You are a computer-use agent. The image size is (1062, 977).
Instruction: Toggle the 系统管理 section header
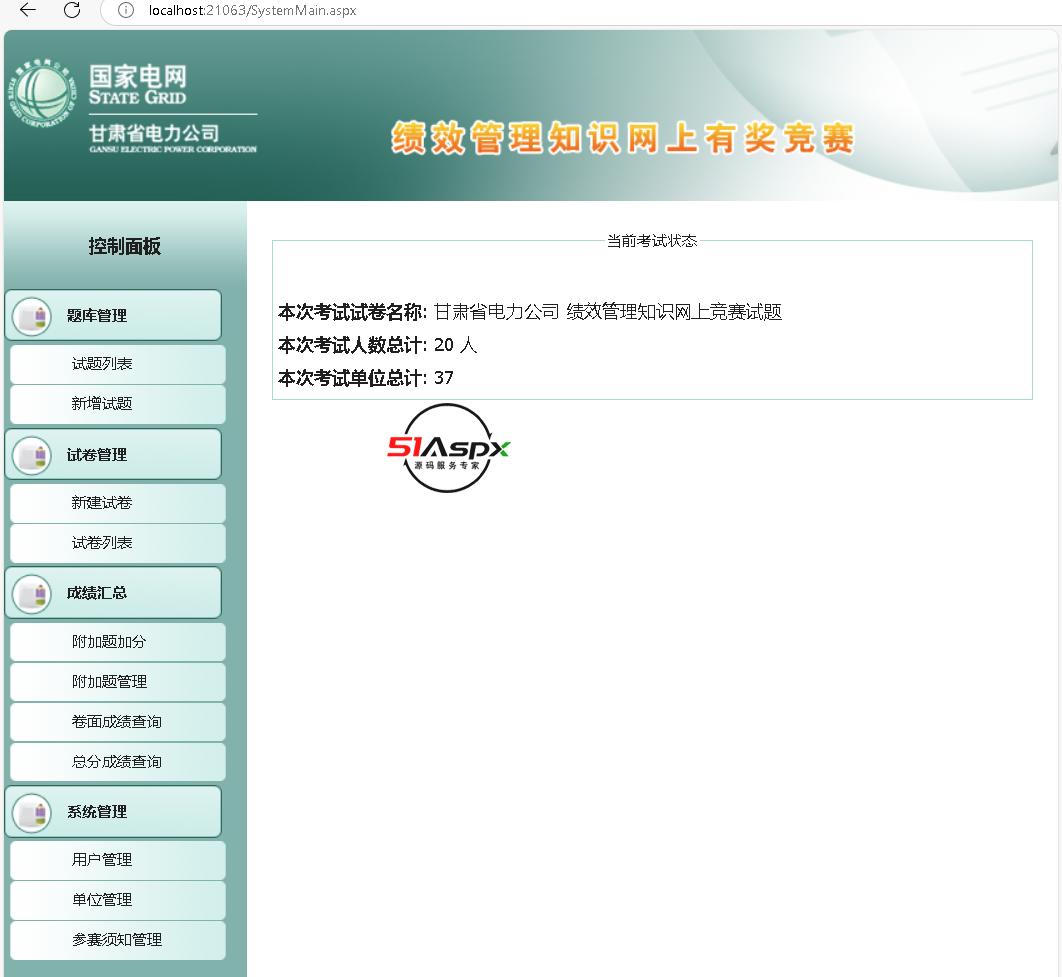(x=113, y=812)
